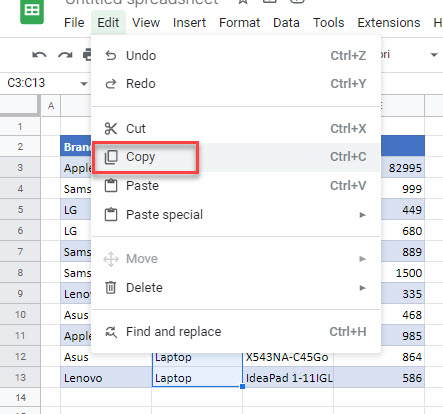Image resolution: width=443 pixels, height=414 pixels.
Task: Click the cell with value 335
Action: click(x=403, y=293)
